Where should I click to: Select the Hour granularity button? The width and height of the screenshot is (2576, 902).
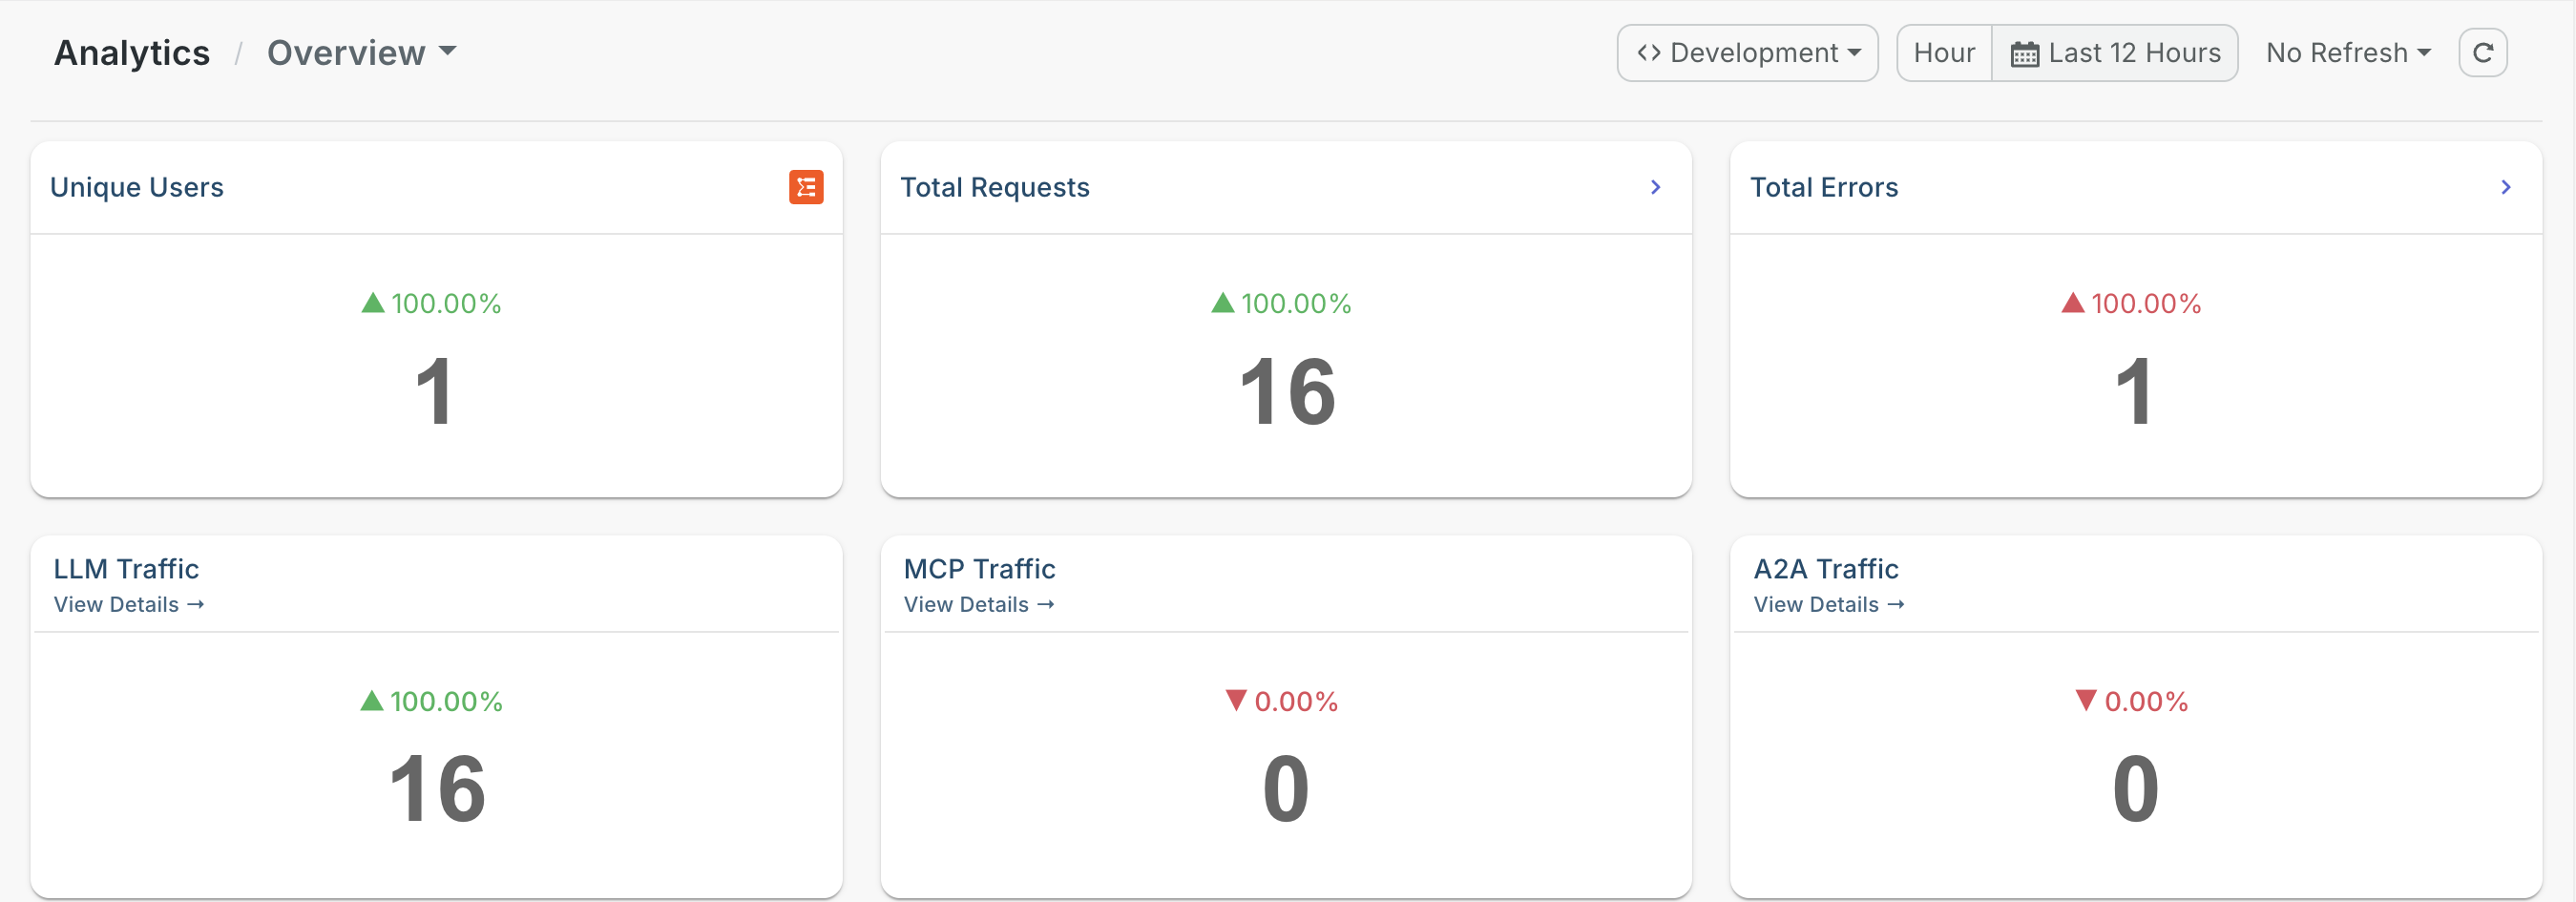point(1944,53)
